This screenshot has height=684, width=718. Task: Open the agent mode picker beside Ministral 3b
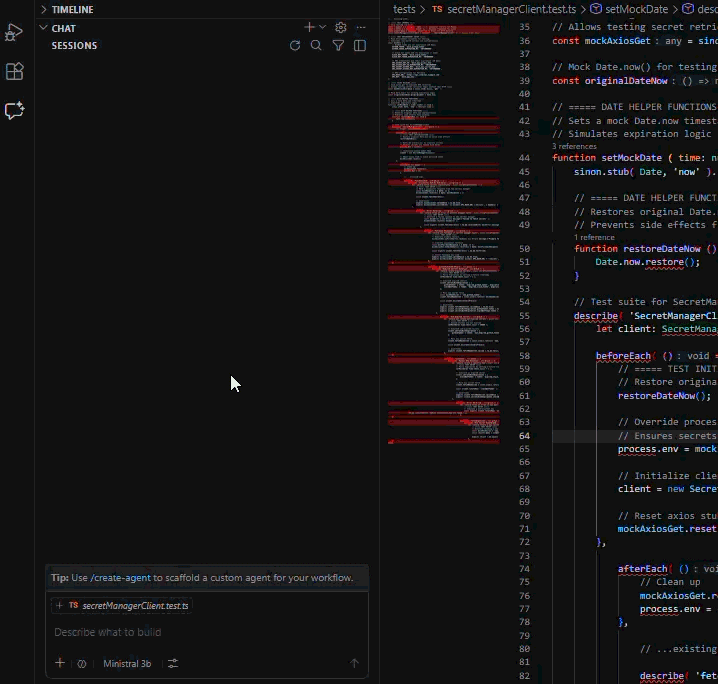point(82,663)
